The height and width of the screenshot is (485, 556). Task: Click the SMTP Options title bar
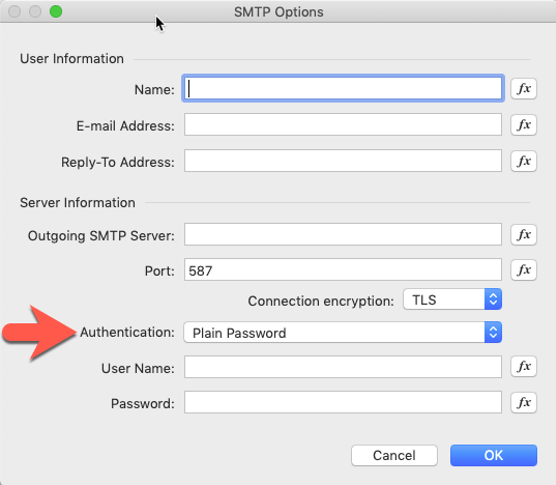click(x=278, y=12)
